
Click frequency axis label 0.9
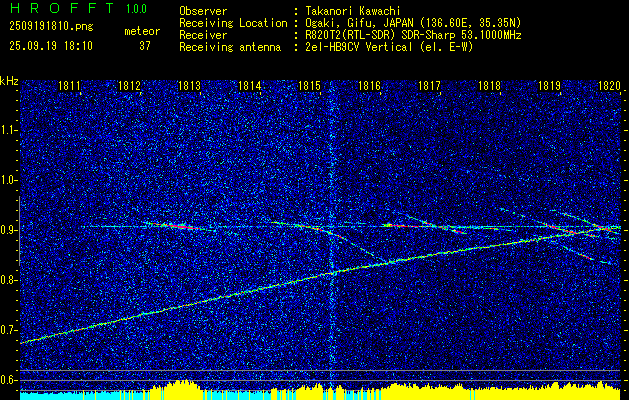9,230
